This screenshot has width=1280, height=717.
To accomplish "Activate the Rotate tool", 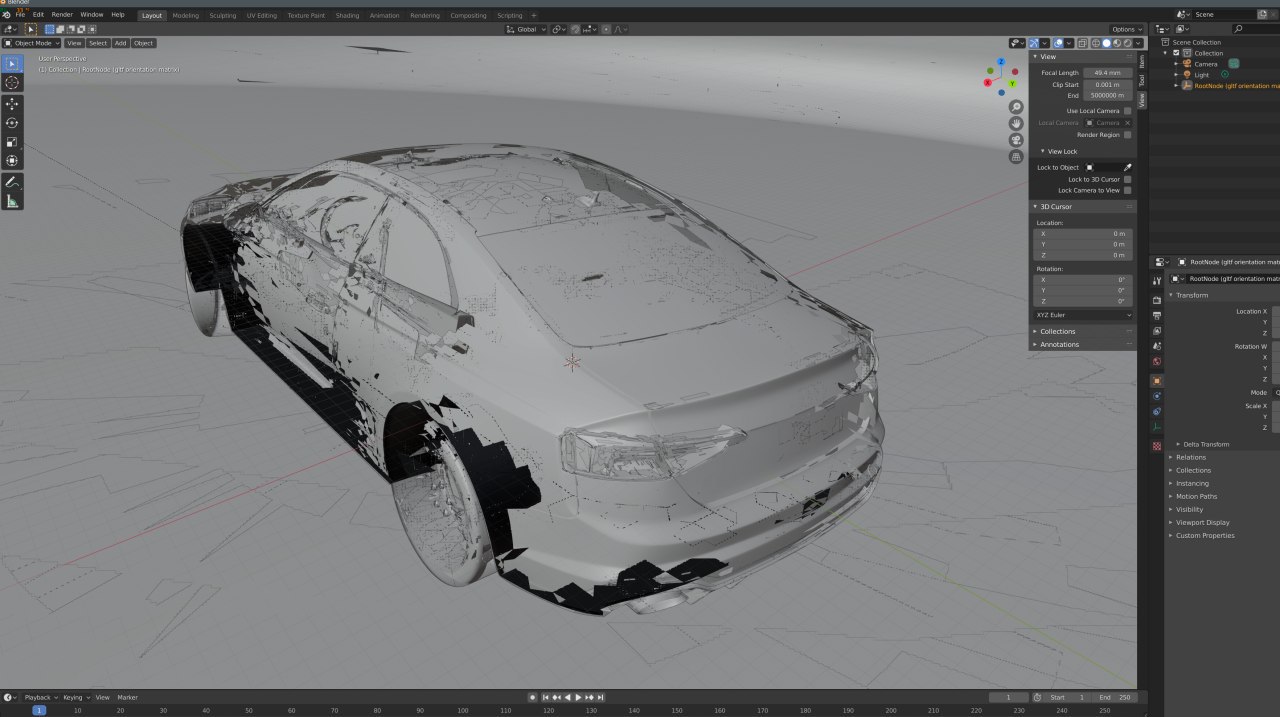I will 12,123.
